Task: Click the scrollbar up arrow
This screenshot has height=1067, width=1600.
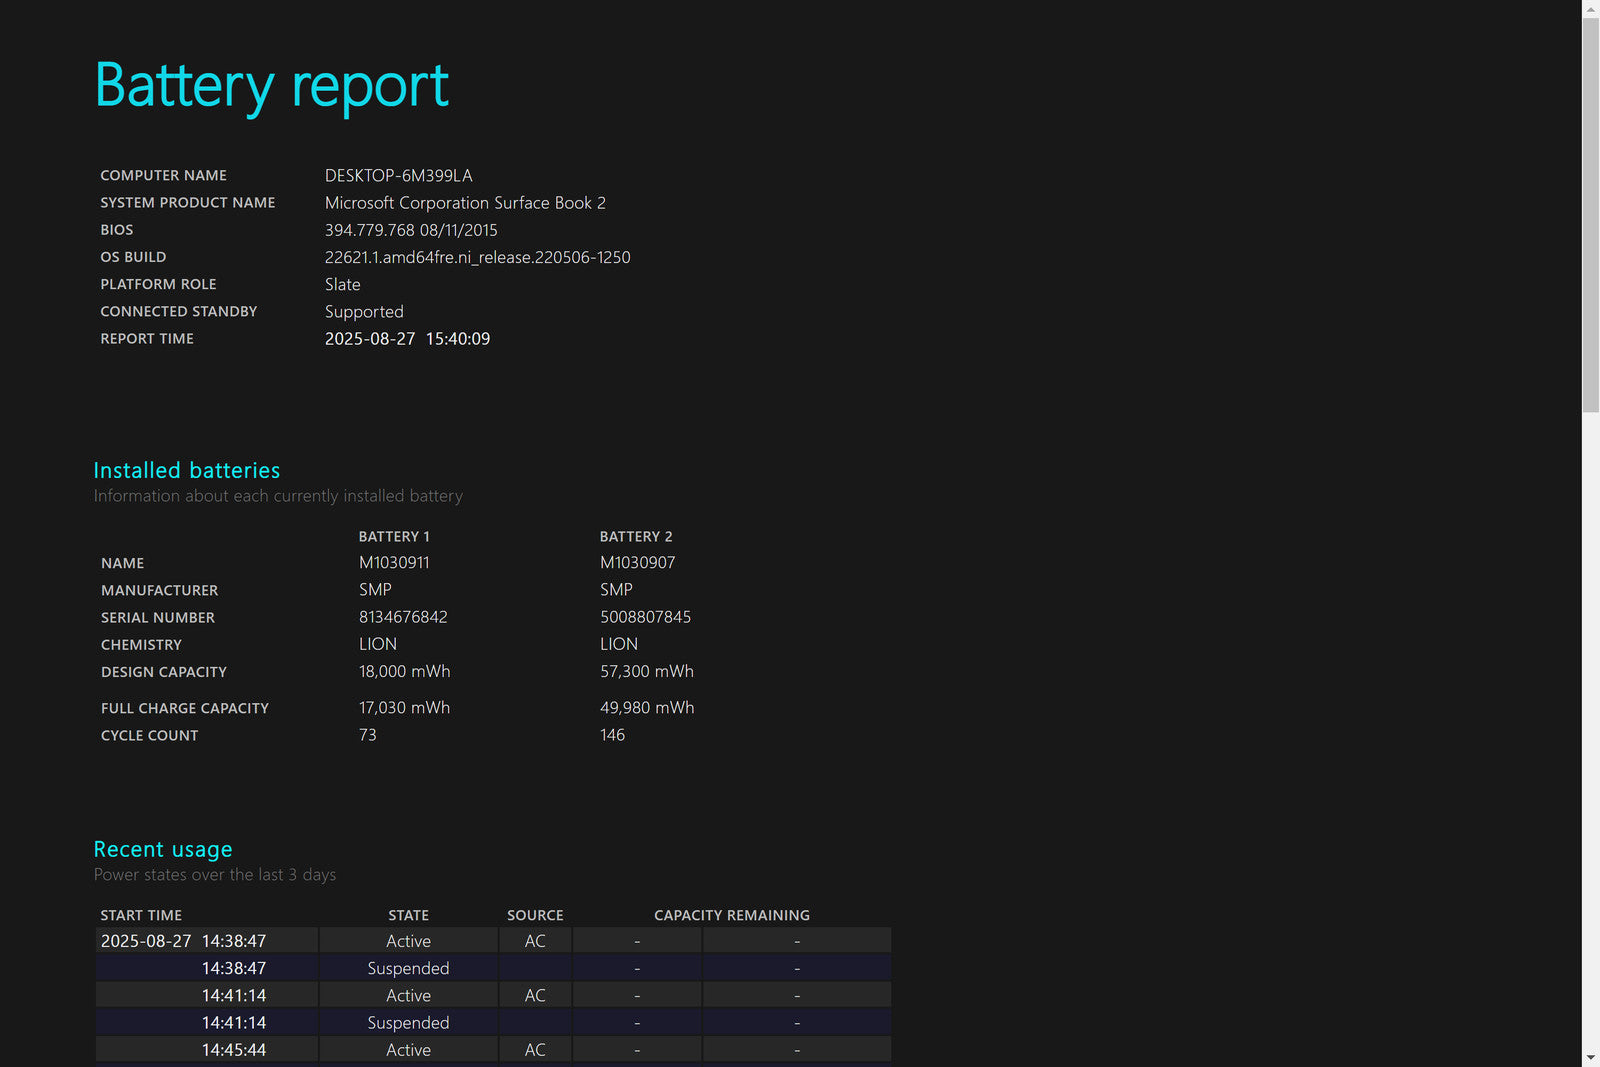Action: pos(1590,9)
